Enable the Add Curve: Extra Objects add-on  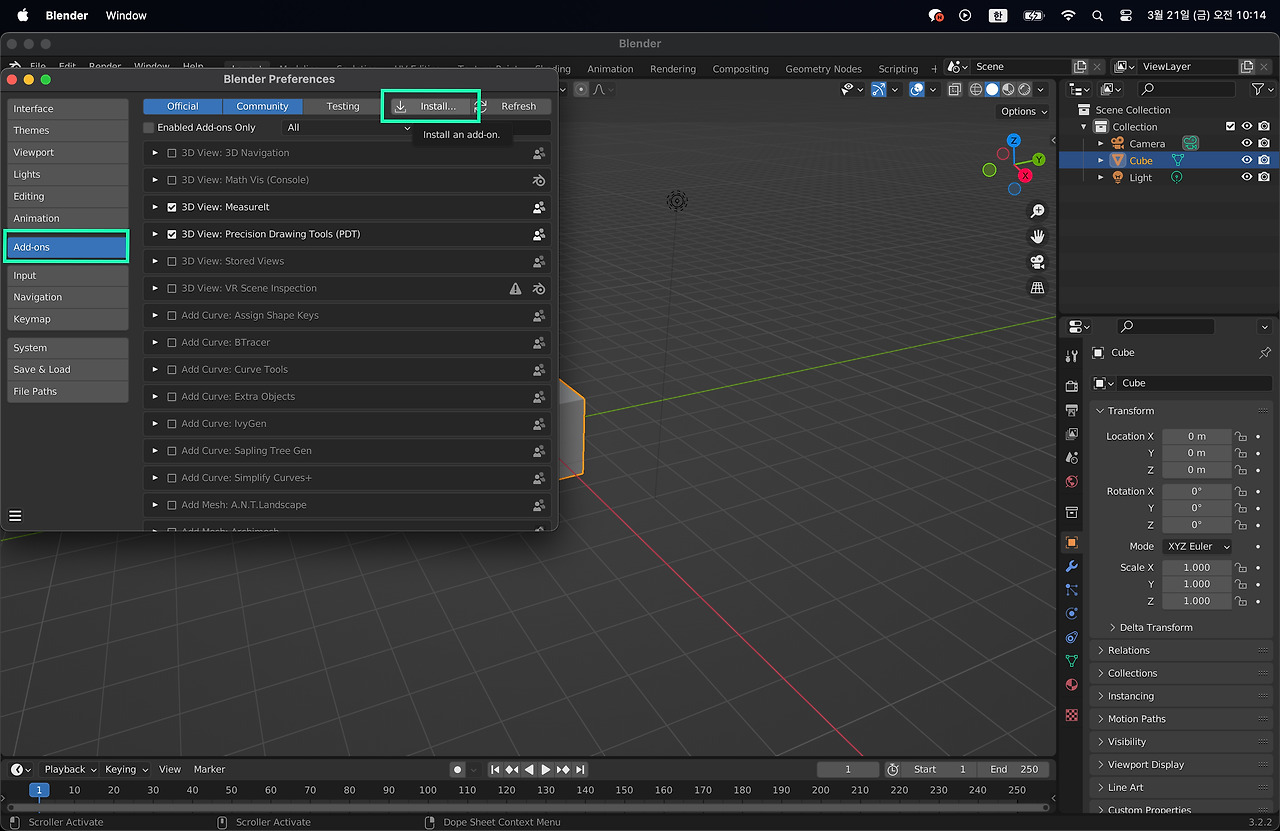click(x=172, y=396)
